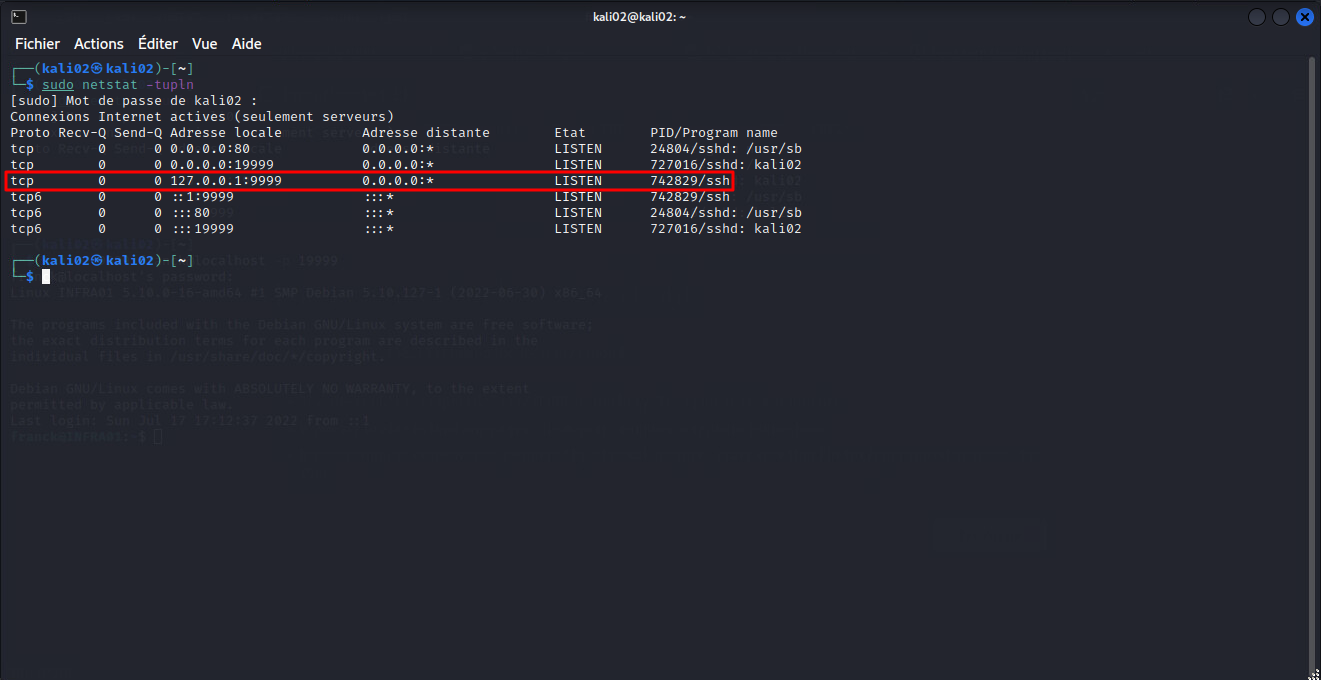Click the PID/Program name column header
This screenshot has width=1321, height=680.
click(x=713, y=133)
